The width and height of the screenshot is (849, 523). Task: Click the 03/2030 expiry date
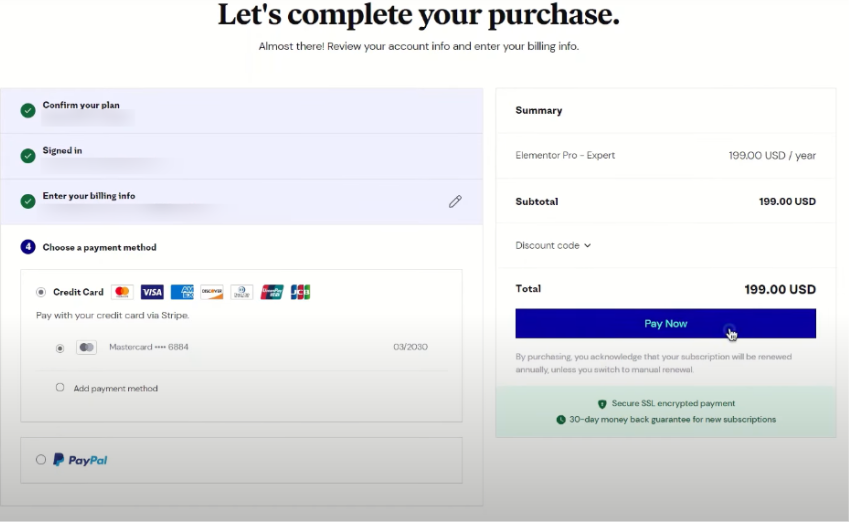(x=410, y=347)
